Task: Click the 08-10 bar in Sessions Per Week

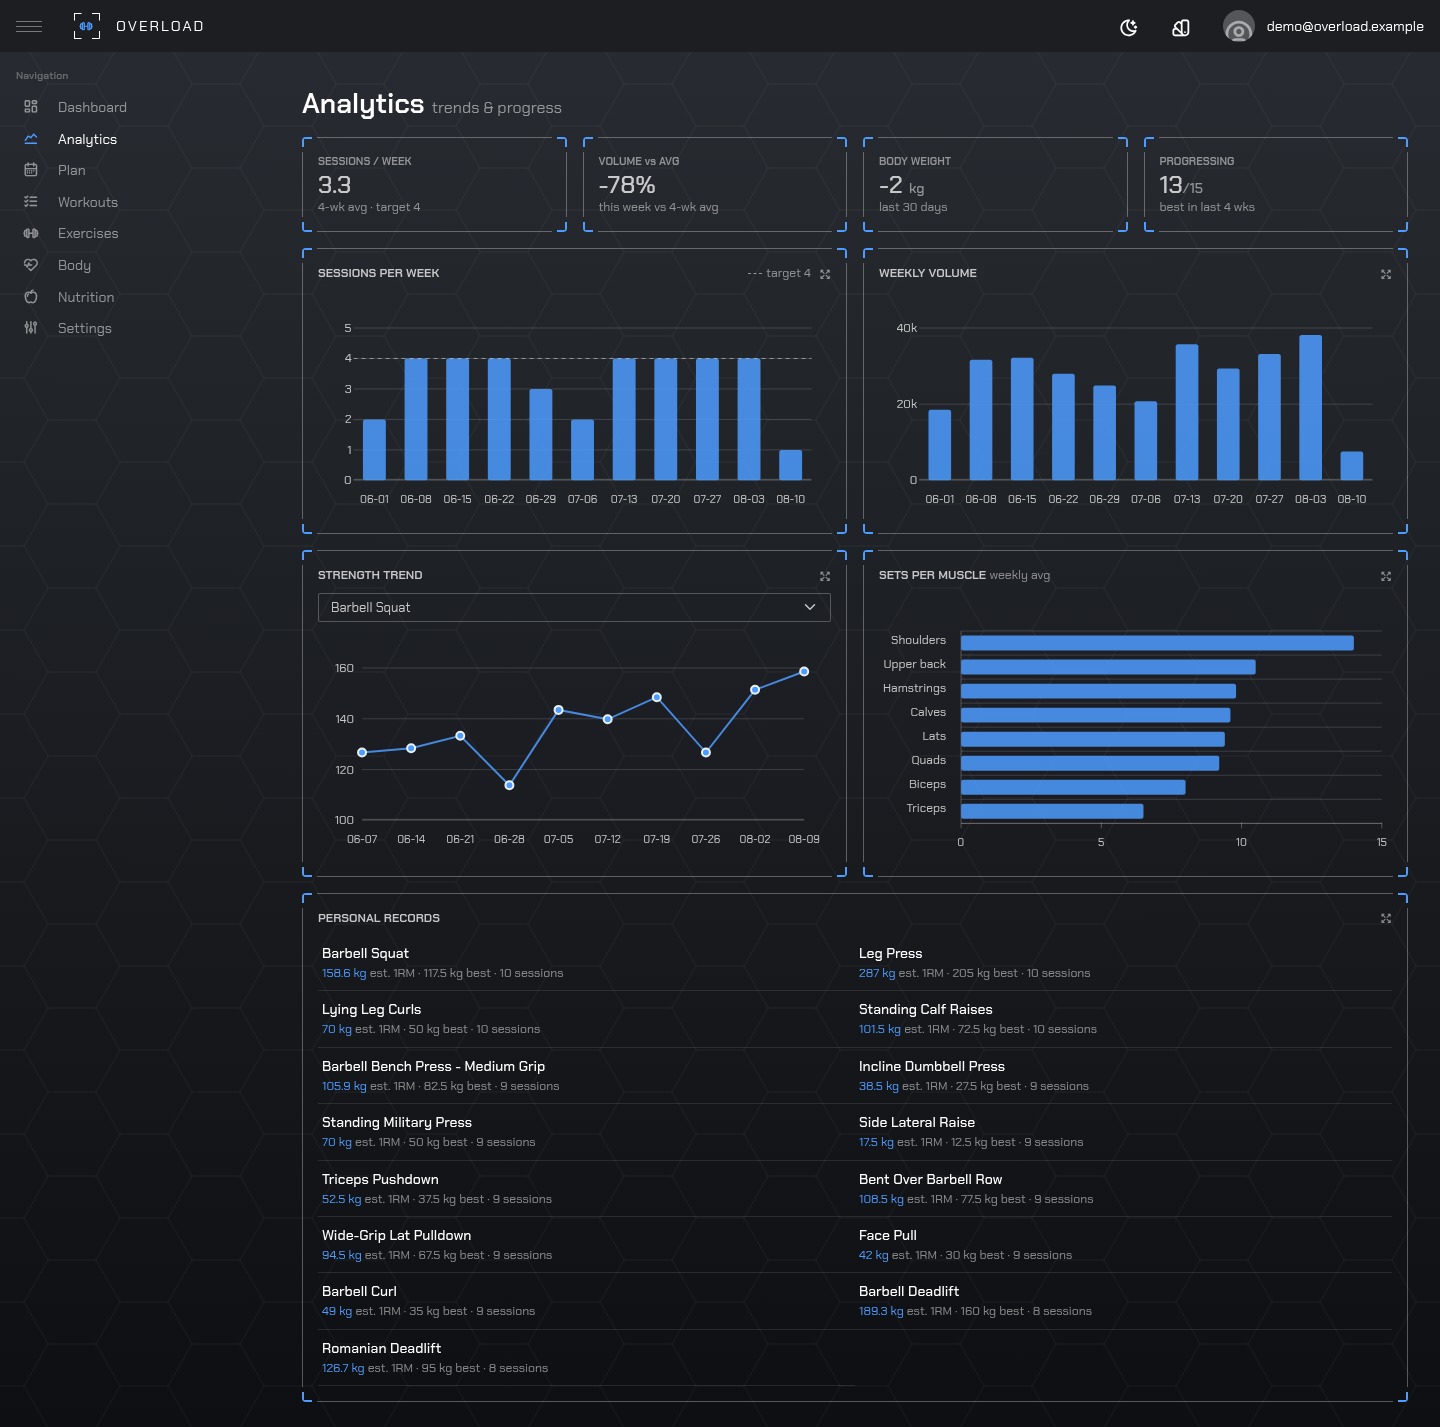Action: 791,465
